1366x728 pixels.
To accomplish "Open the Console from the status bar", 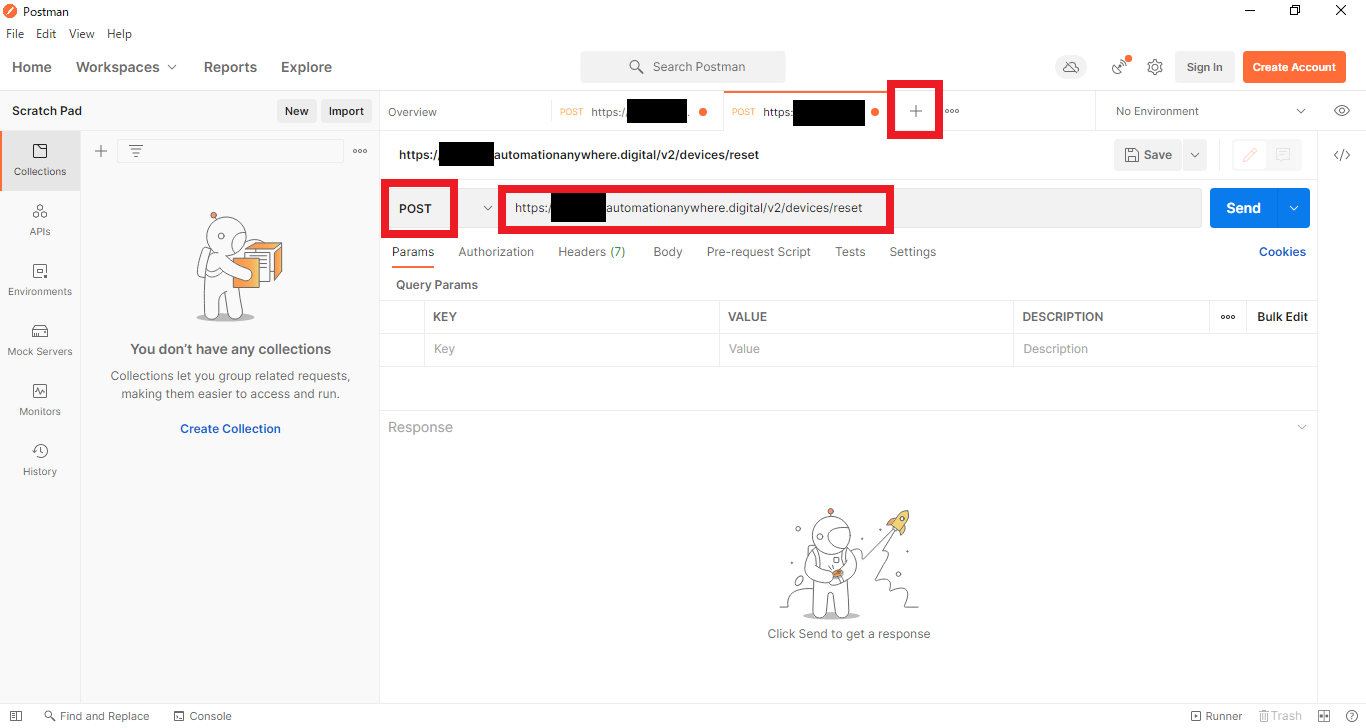I will click(202, 716).
